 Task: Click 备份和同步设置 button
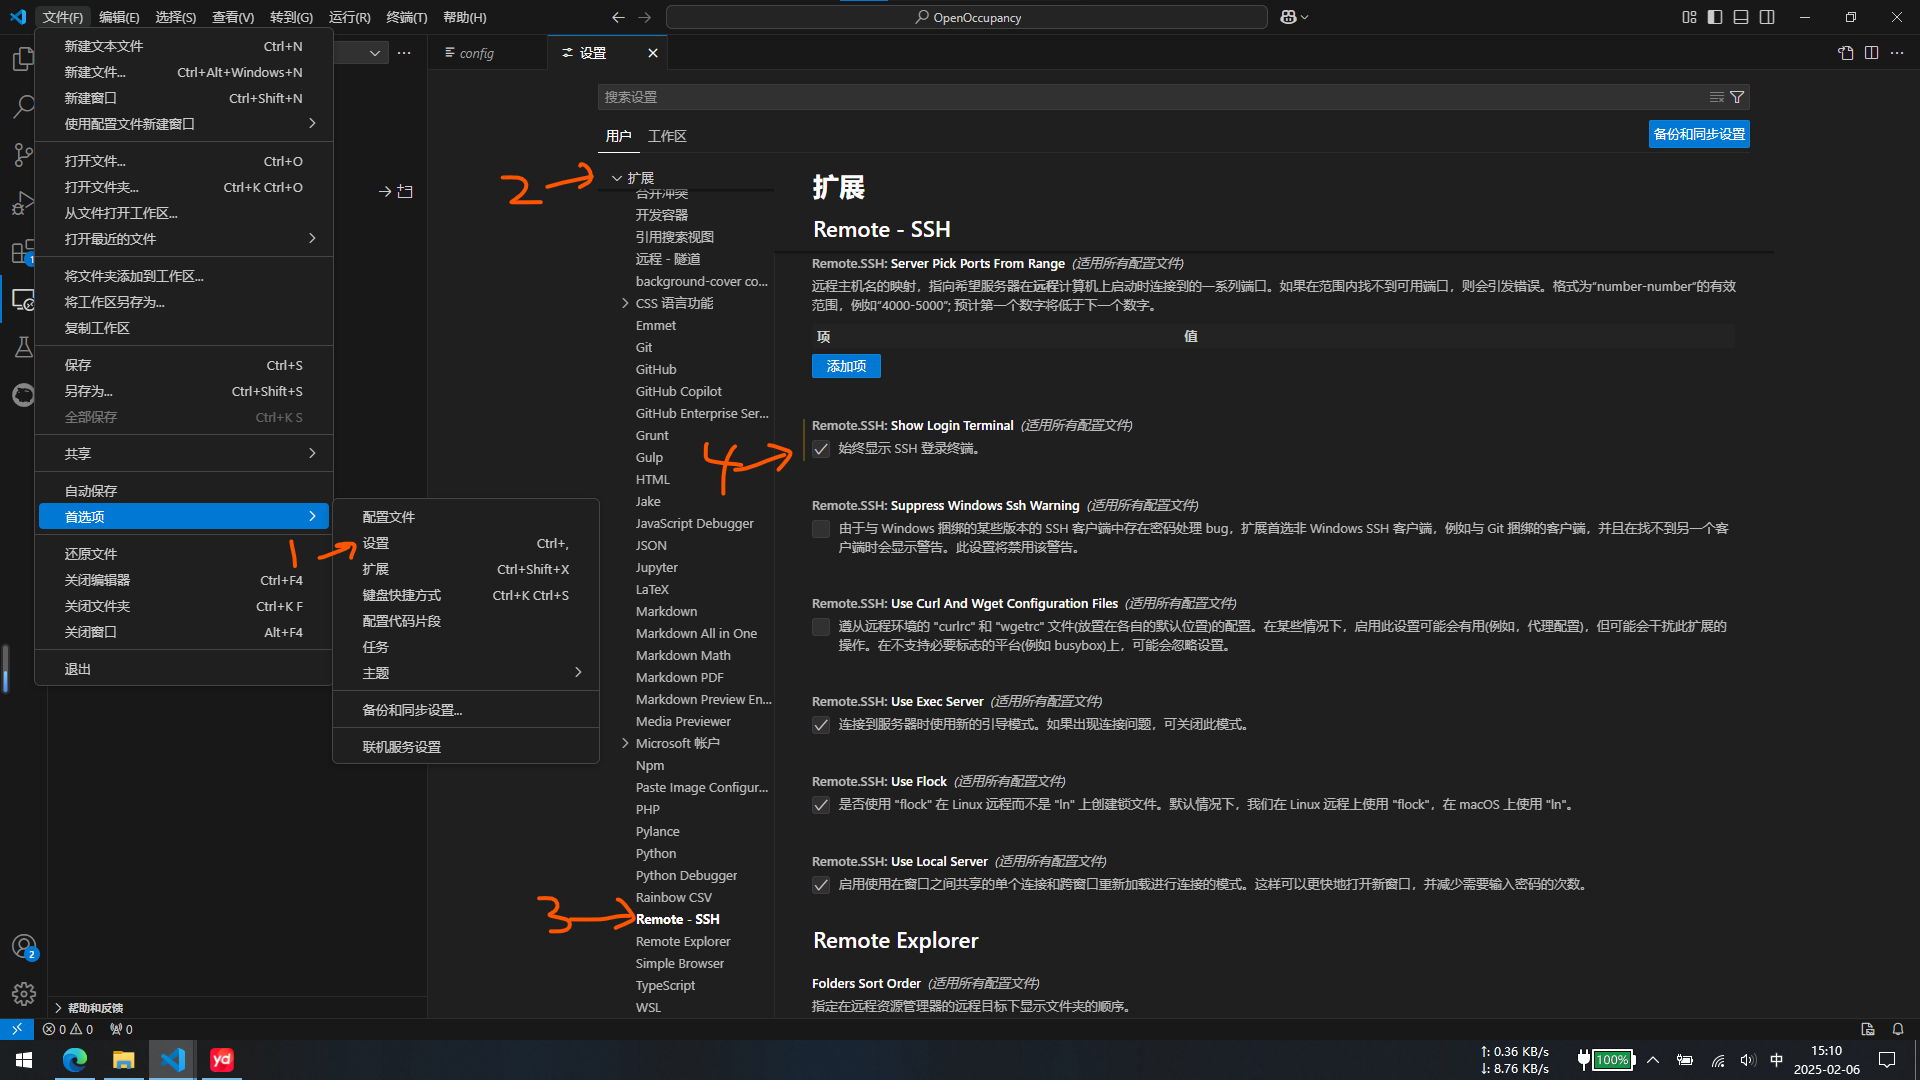(1699, 134)
